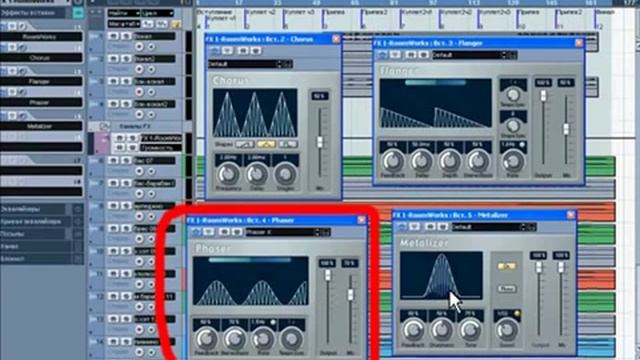Open RoomWorks insert slot selector

tap(41, 37)
